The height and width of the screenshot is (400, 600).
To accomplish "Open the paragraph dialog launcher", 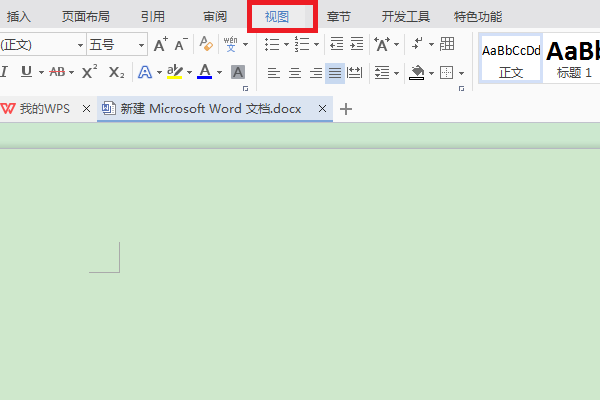I will [461, 89].
